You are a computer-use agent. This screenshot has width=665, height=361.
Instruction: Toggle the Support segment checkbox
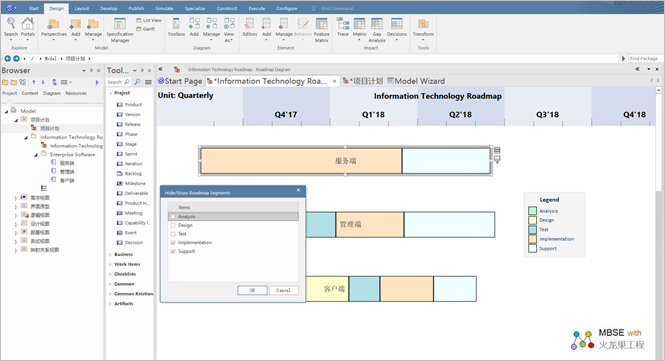(173, 251)
